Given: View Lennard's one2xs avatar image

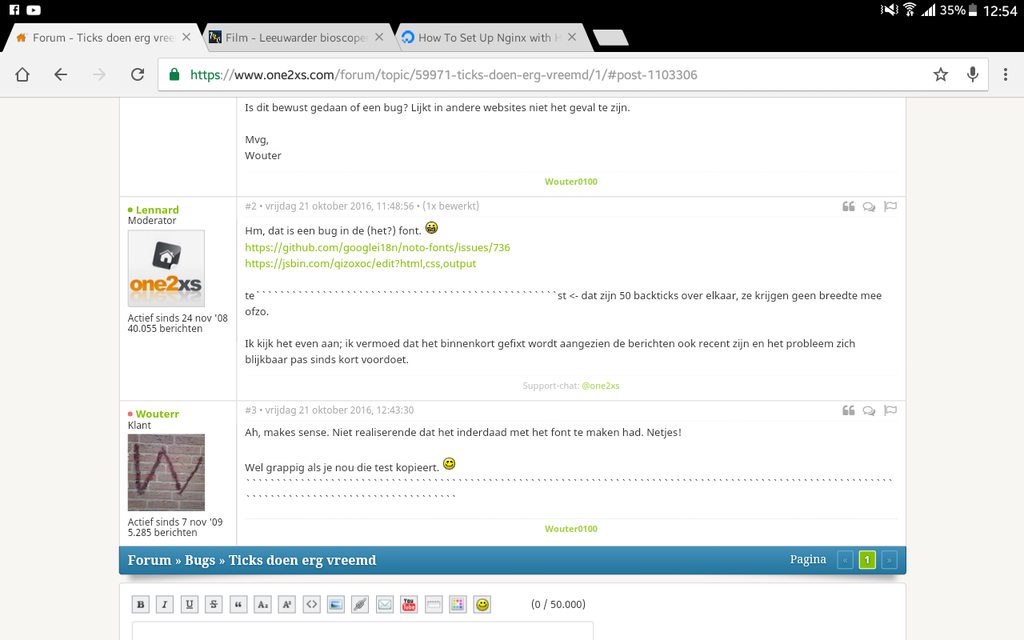Looking at the screenshot, I should [166, 268].
